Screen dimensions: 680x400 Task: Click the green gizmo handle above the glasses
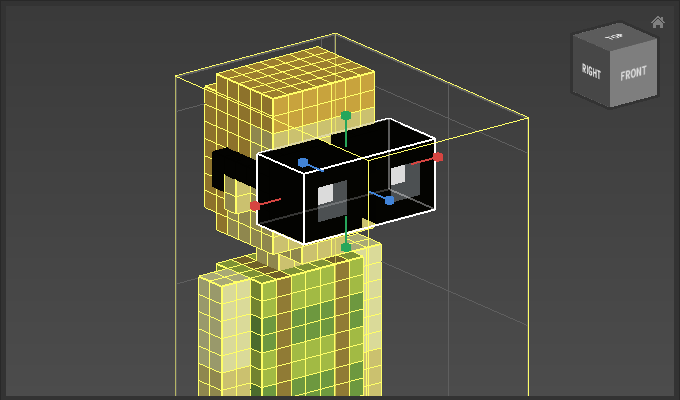point(346,116)
